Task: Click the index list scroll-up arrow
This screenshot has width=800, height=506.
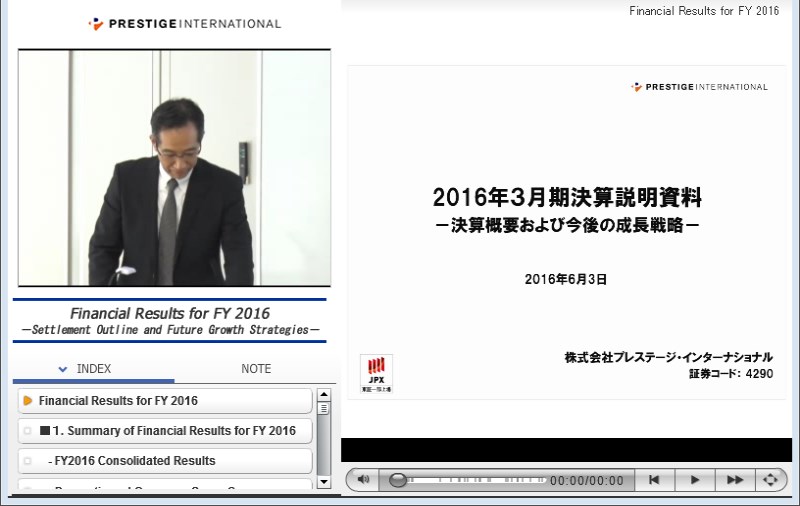Action: pyautogui.click(x=323, y=395)
